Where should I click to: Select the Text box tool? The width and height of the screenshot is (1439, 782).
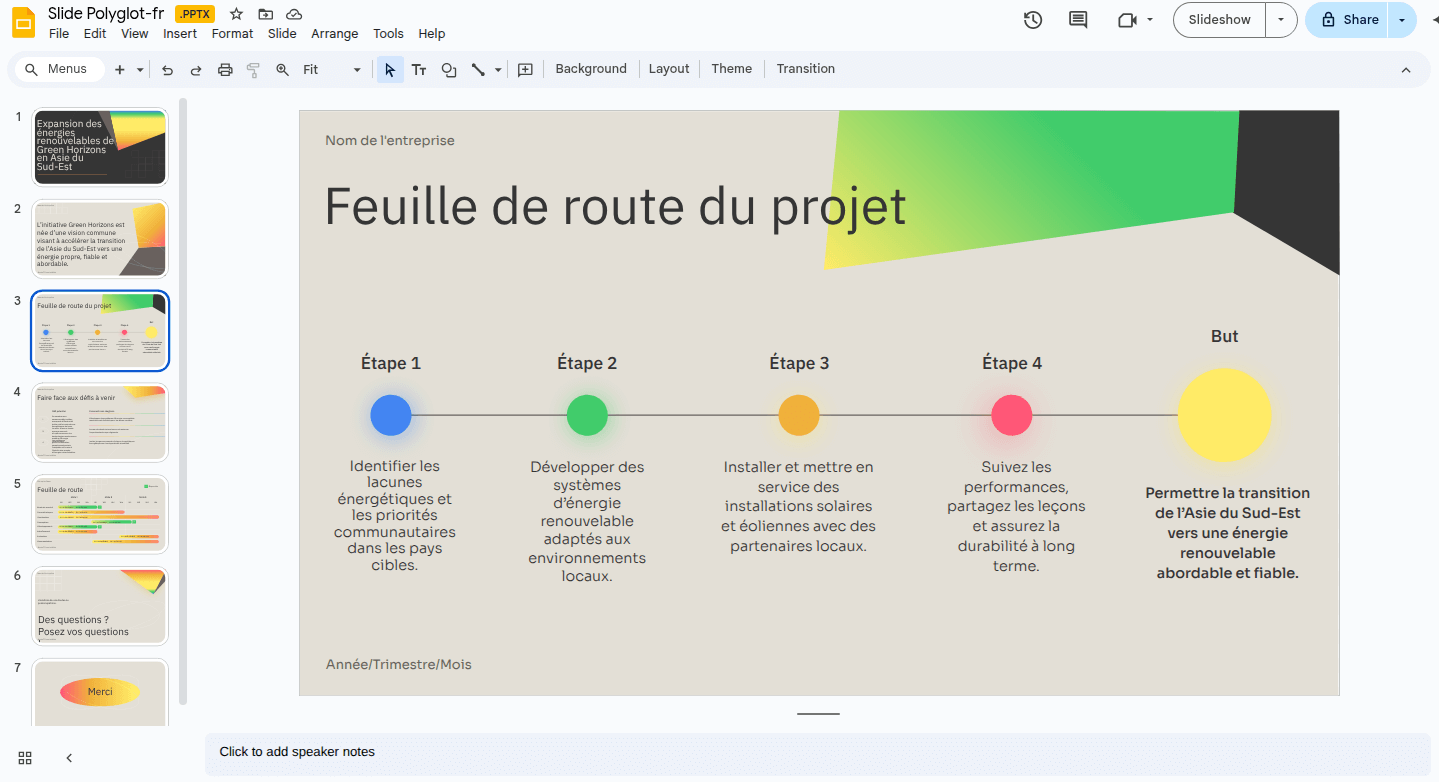(x=419, y=70)
